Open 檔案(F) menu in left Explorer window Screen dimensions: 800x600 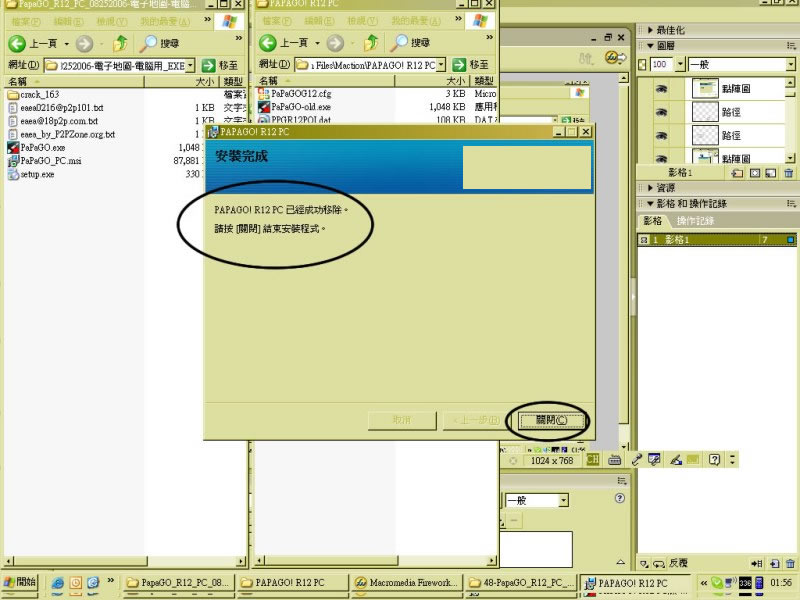coord(26,21)
